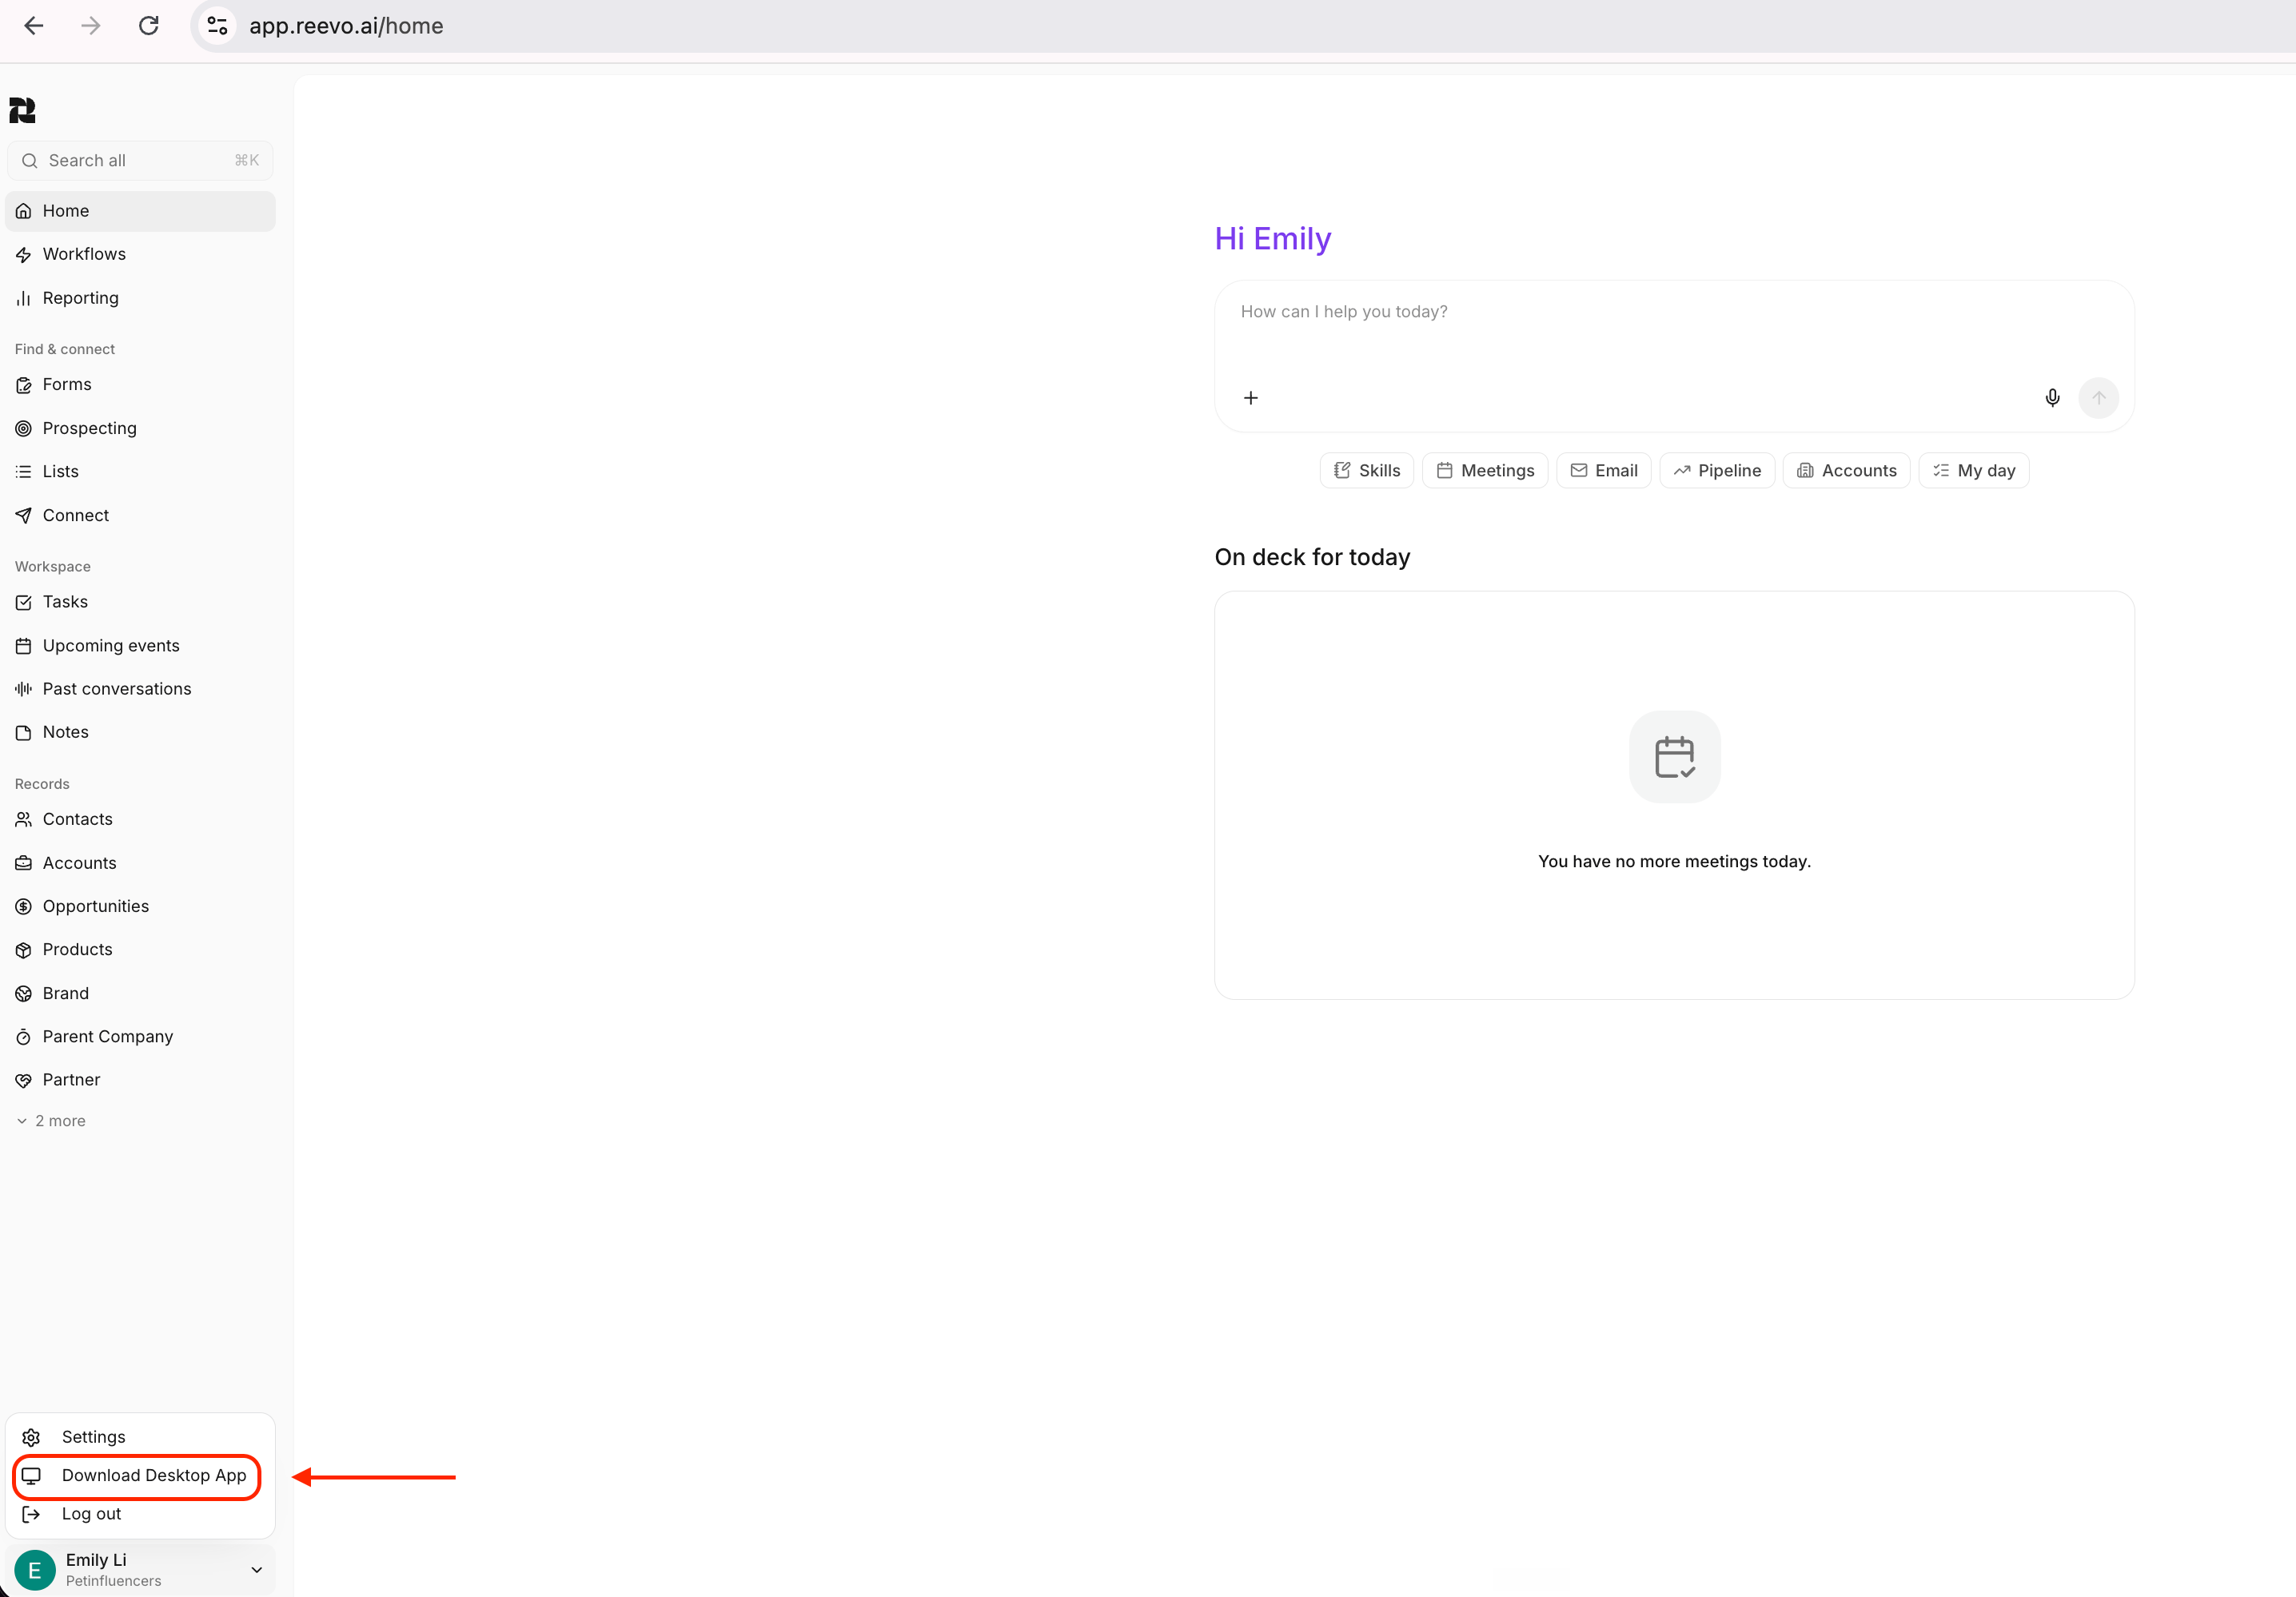Choose Log out

pyautogui.click(x=140, y=1513)
